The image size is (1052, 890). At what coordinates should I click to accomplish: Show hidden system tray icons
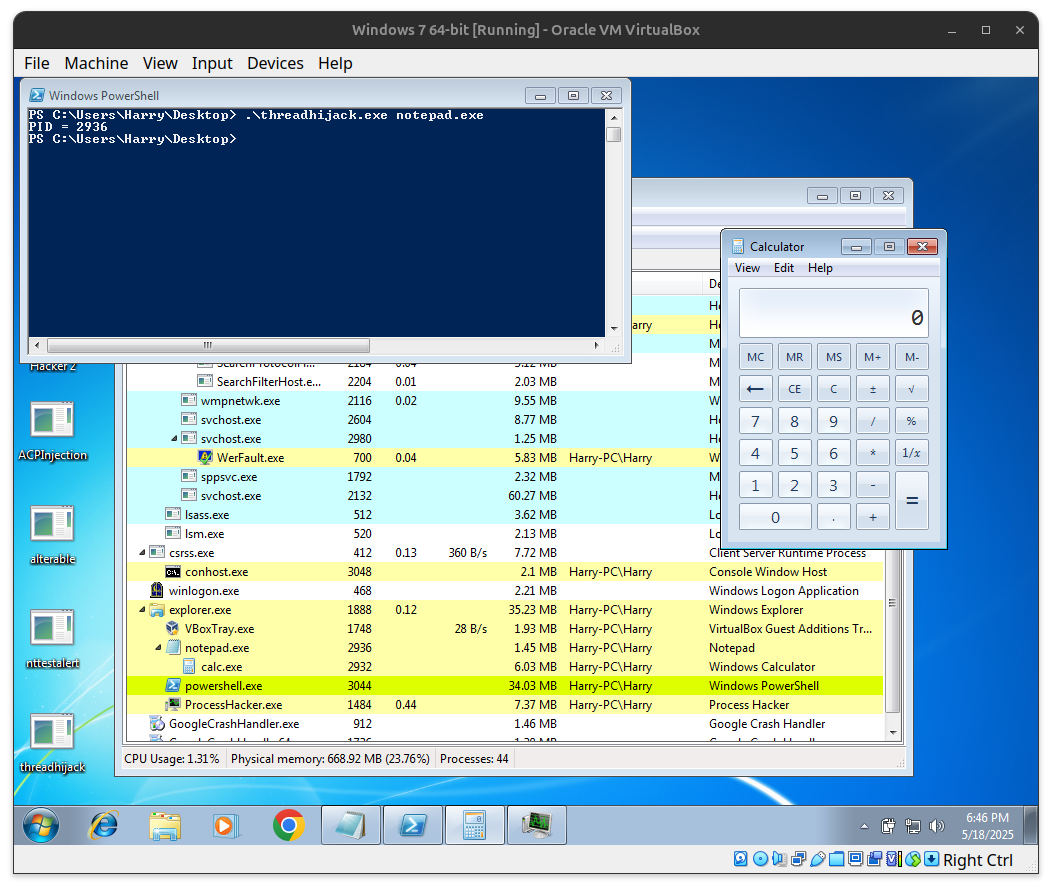pos(864,826)
